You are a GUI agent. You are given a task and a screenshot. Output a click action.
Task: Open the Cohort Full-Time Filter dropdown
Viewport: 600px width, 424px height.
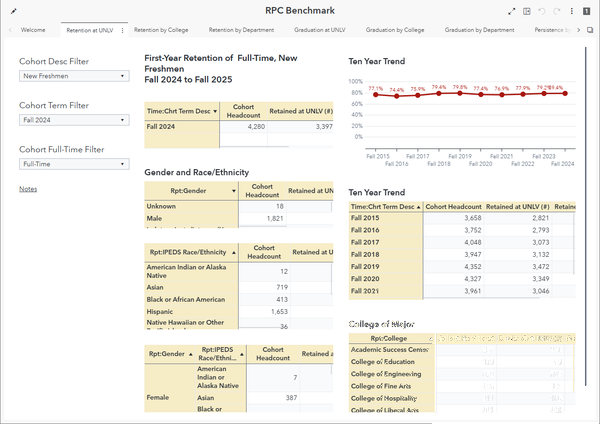[x=74, y=164]
